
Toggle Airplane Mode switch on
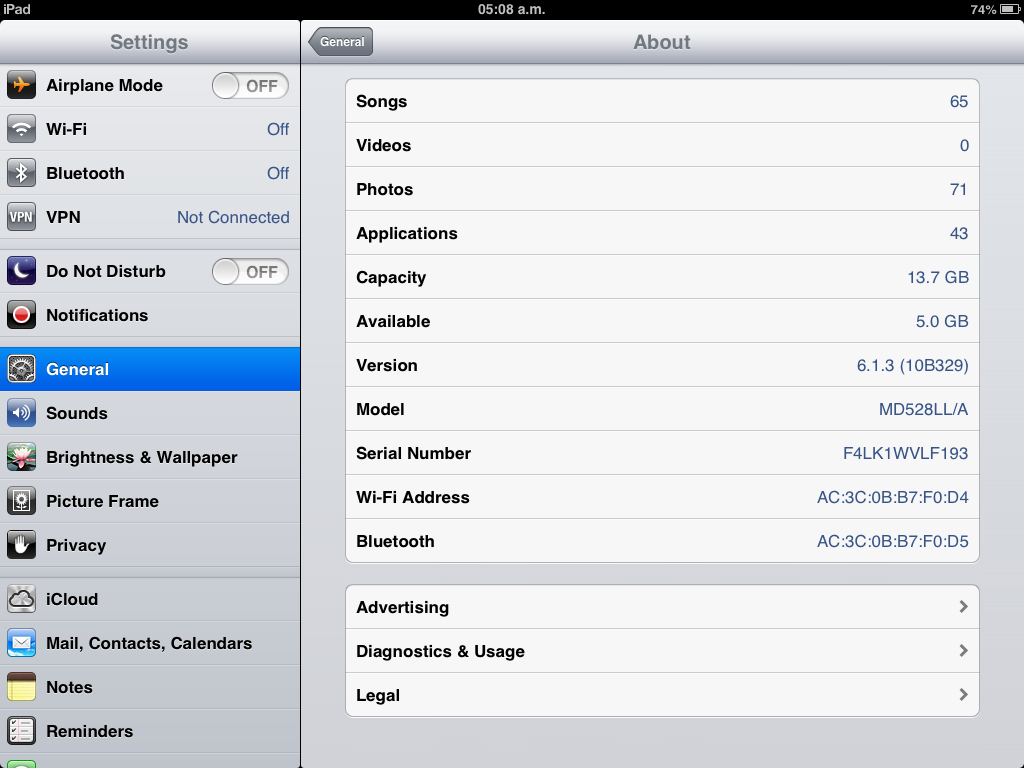pos(250,86)
